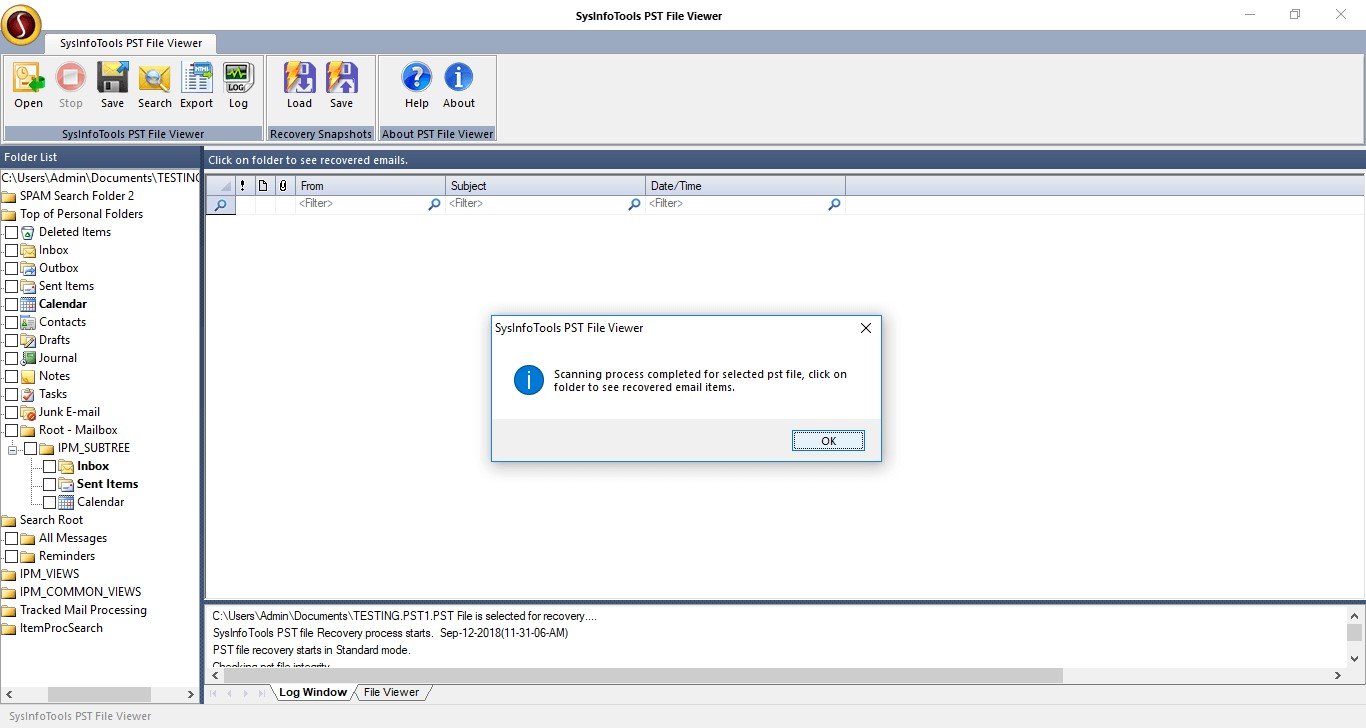
Task: Click the Export icon
Action: tap(196, 85)
